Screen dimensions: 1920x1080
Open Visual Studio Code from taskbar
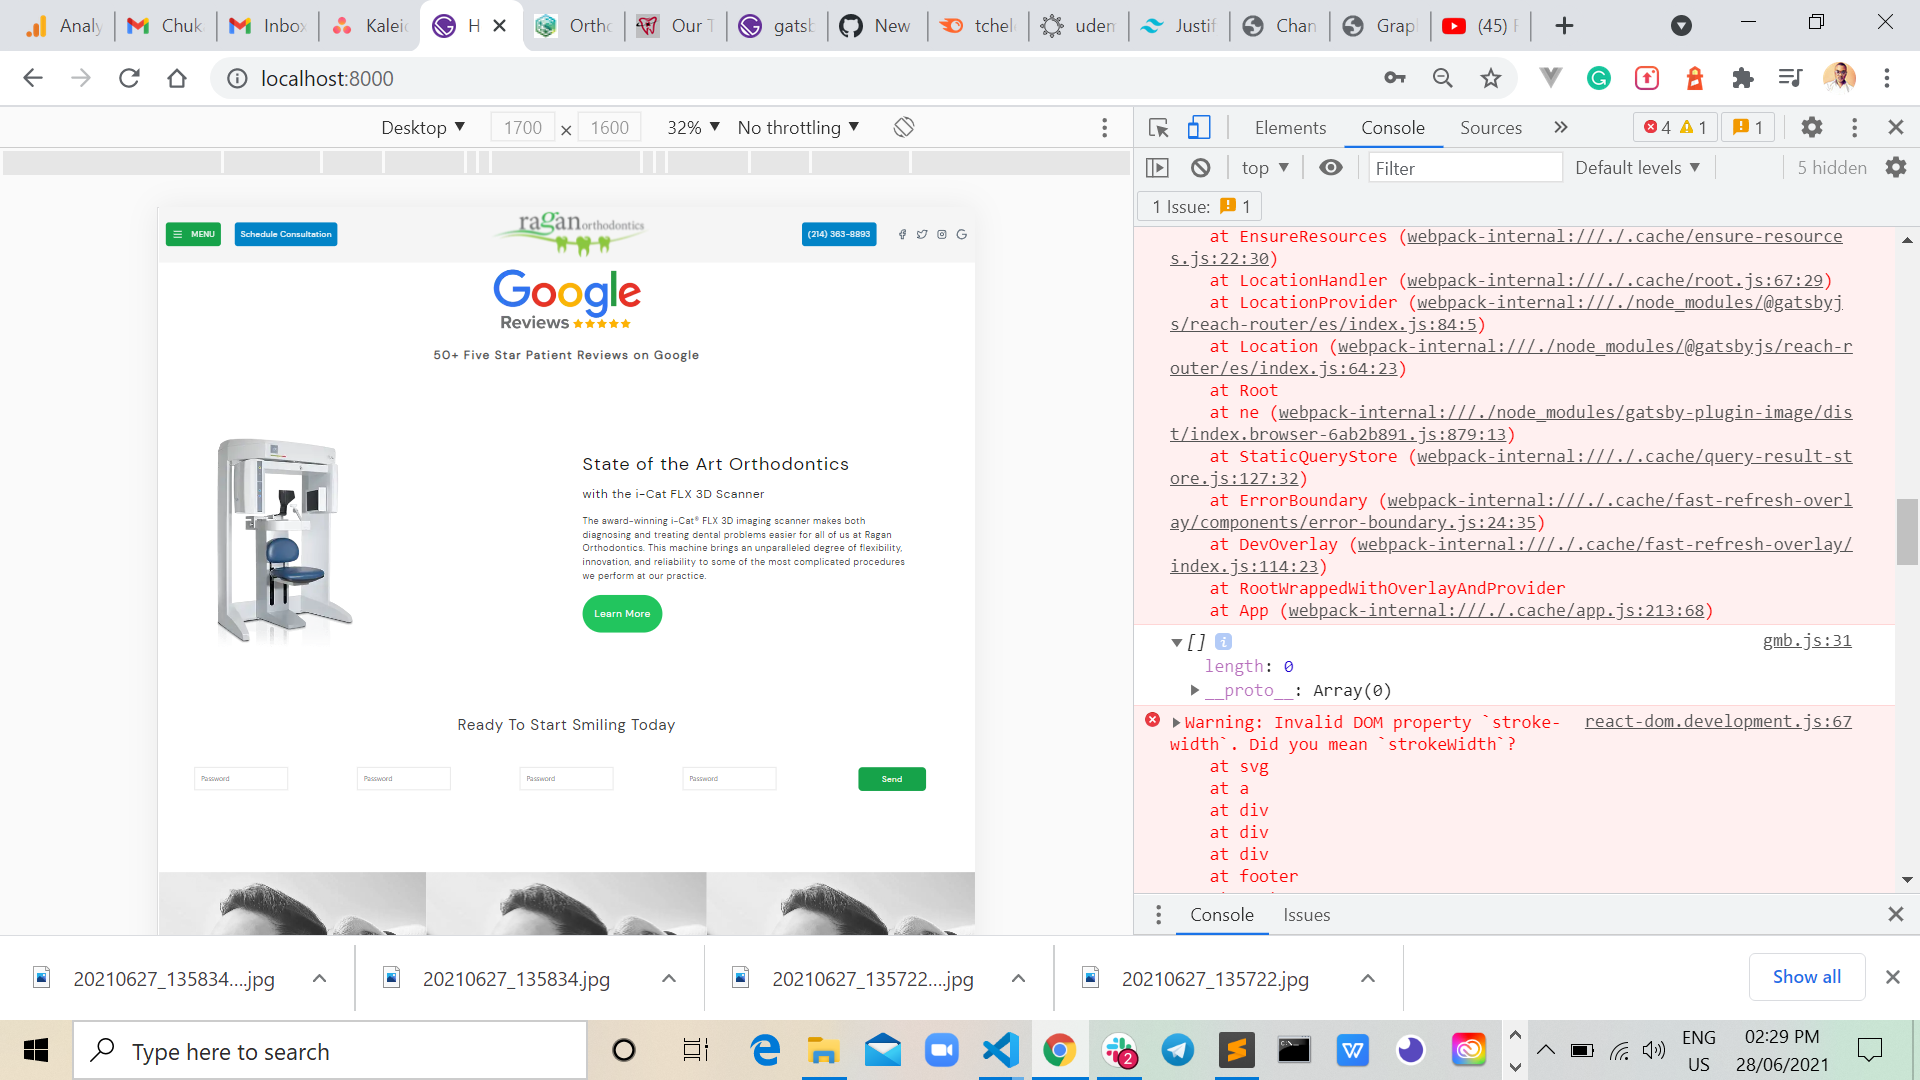pos(1001,1050)
